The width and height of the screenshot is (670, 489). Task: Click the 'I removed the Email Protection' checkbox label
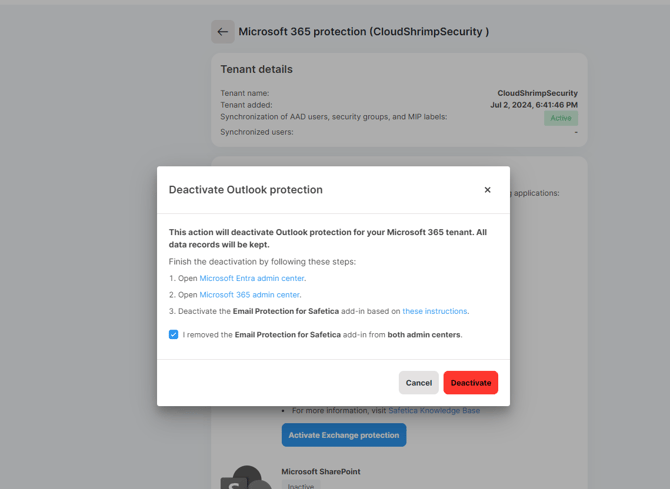click(x=322, y=335)
